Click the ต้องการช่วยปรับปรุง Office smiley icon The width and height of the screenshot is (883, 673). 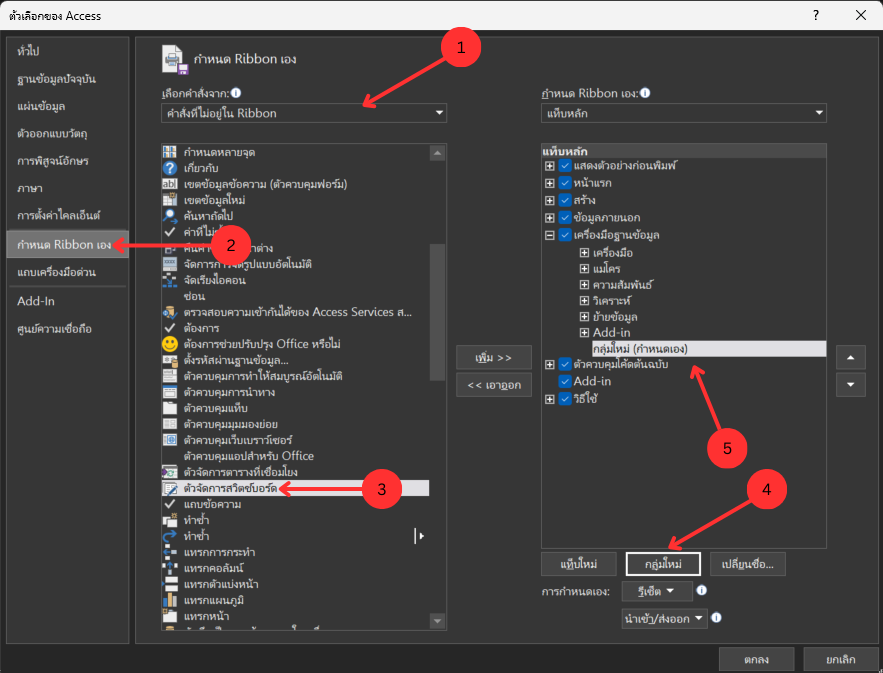[x=170, y=344]
